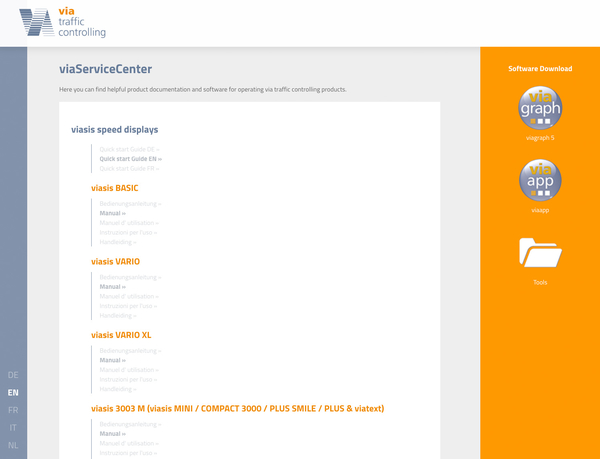The width and height of the screenshot is (600, 459).
Task: Open the Tools folder icon
Action: [x=540, y=252]
